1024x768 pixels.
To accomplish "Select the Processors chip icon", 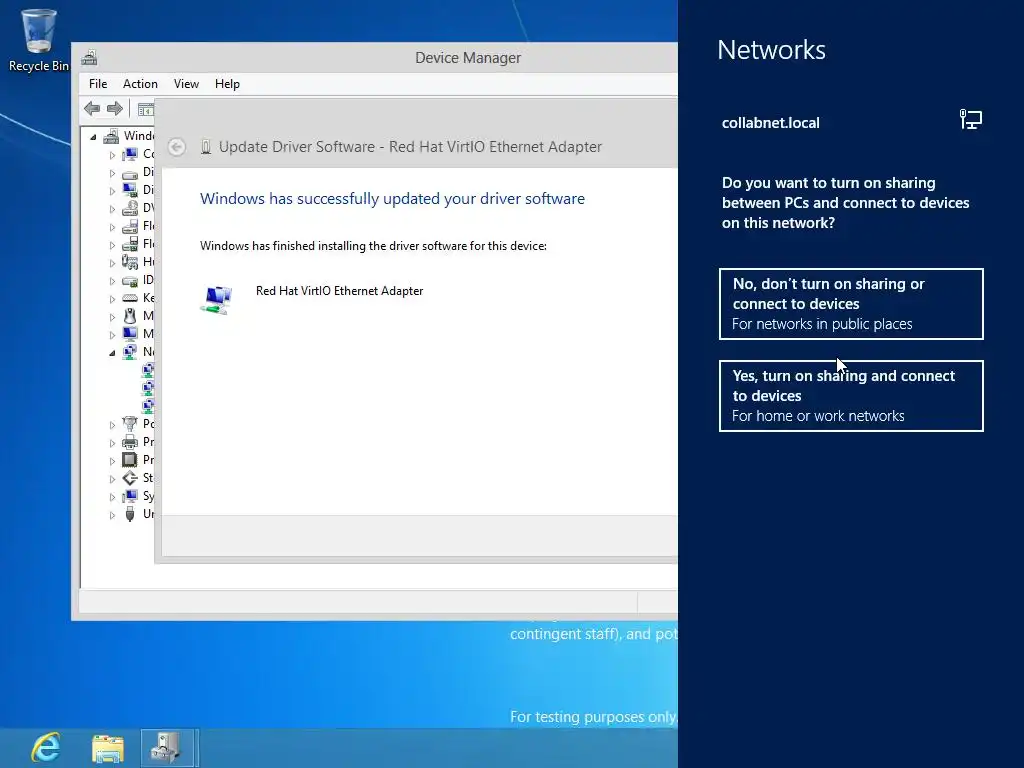I will (130, 460).
